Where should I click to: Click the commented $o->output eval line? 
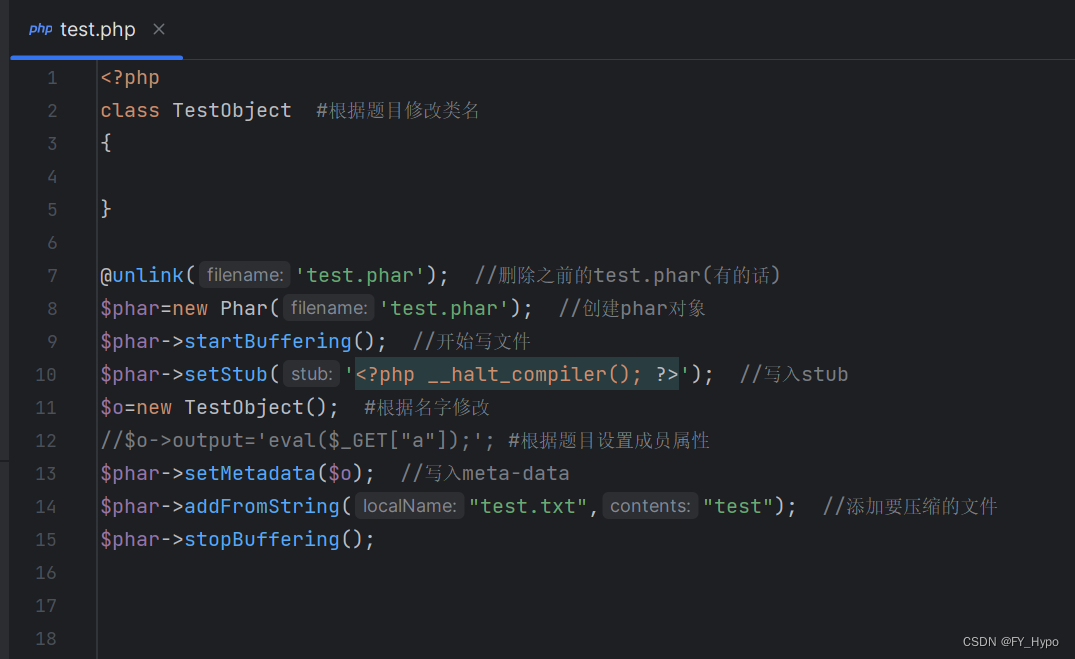(x=297, y=440)
